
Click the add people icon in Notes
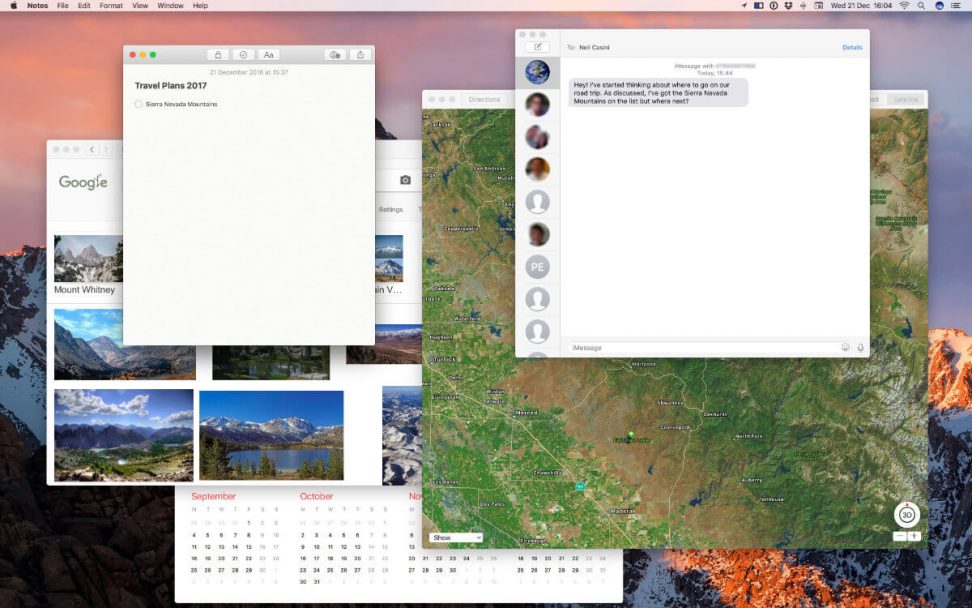point(335,55)
